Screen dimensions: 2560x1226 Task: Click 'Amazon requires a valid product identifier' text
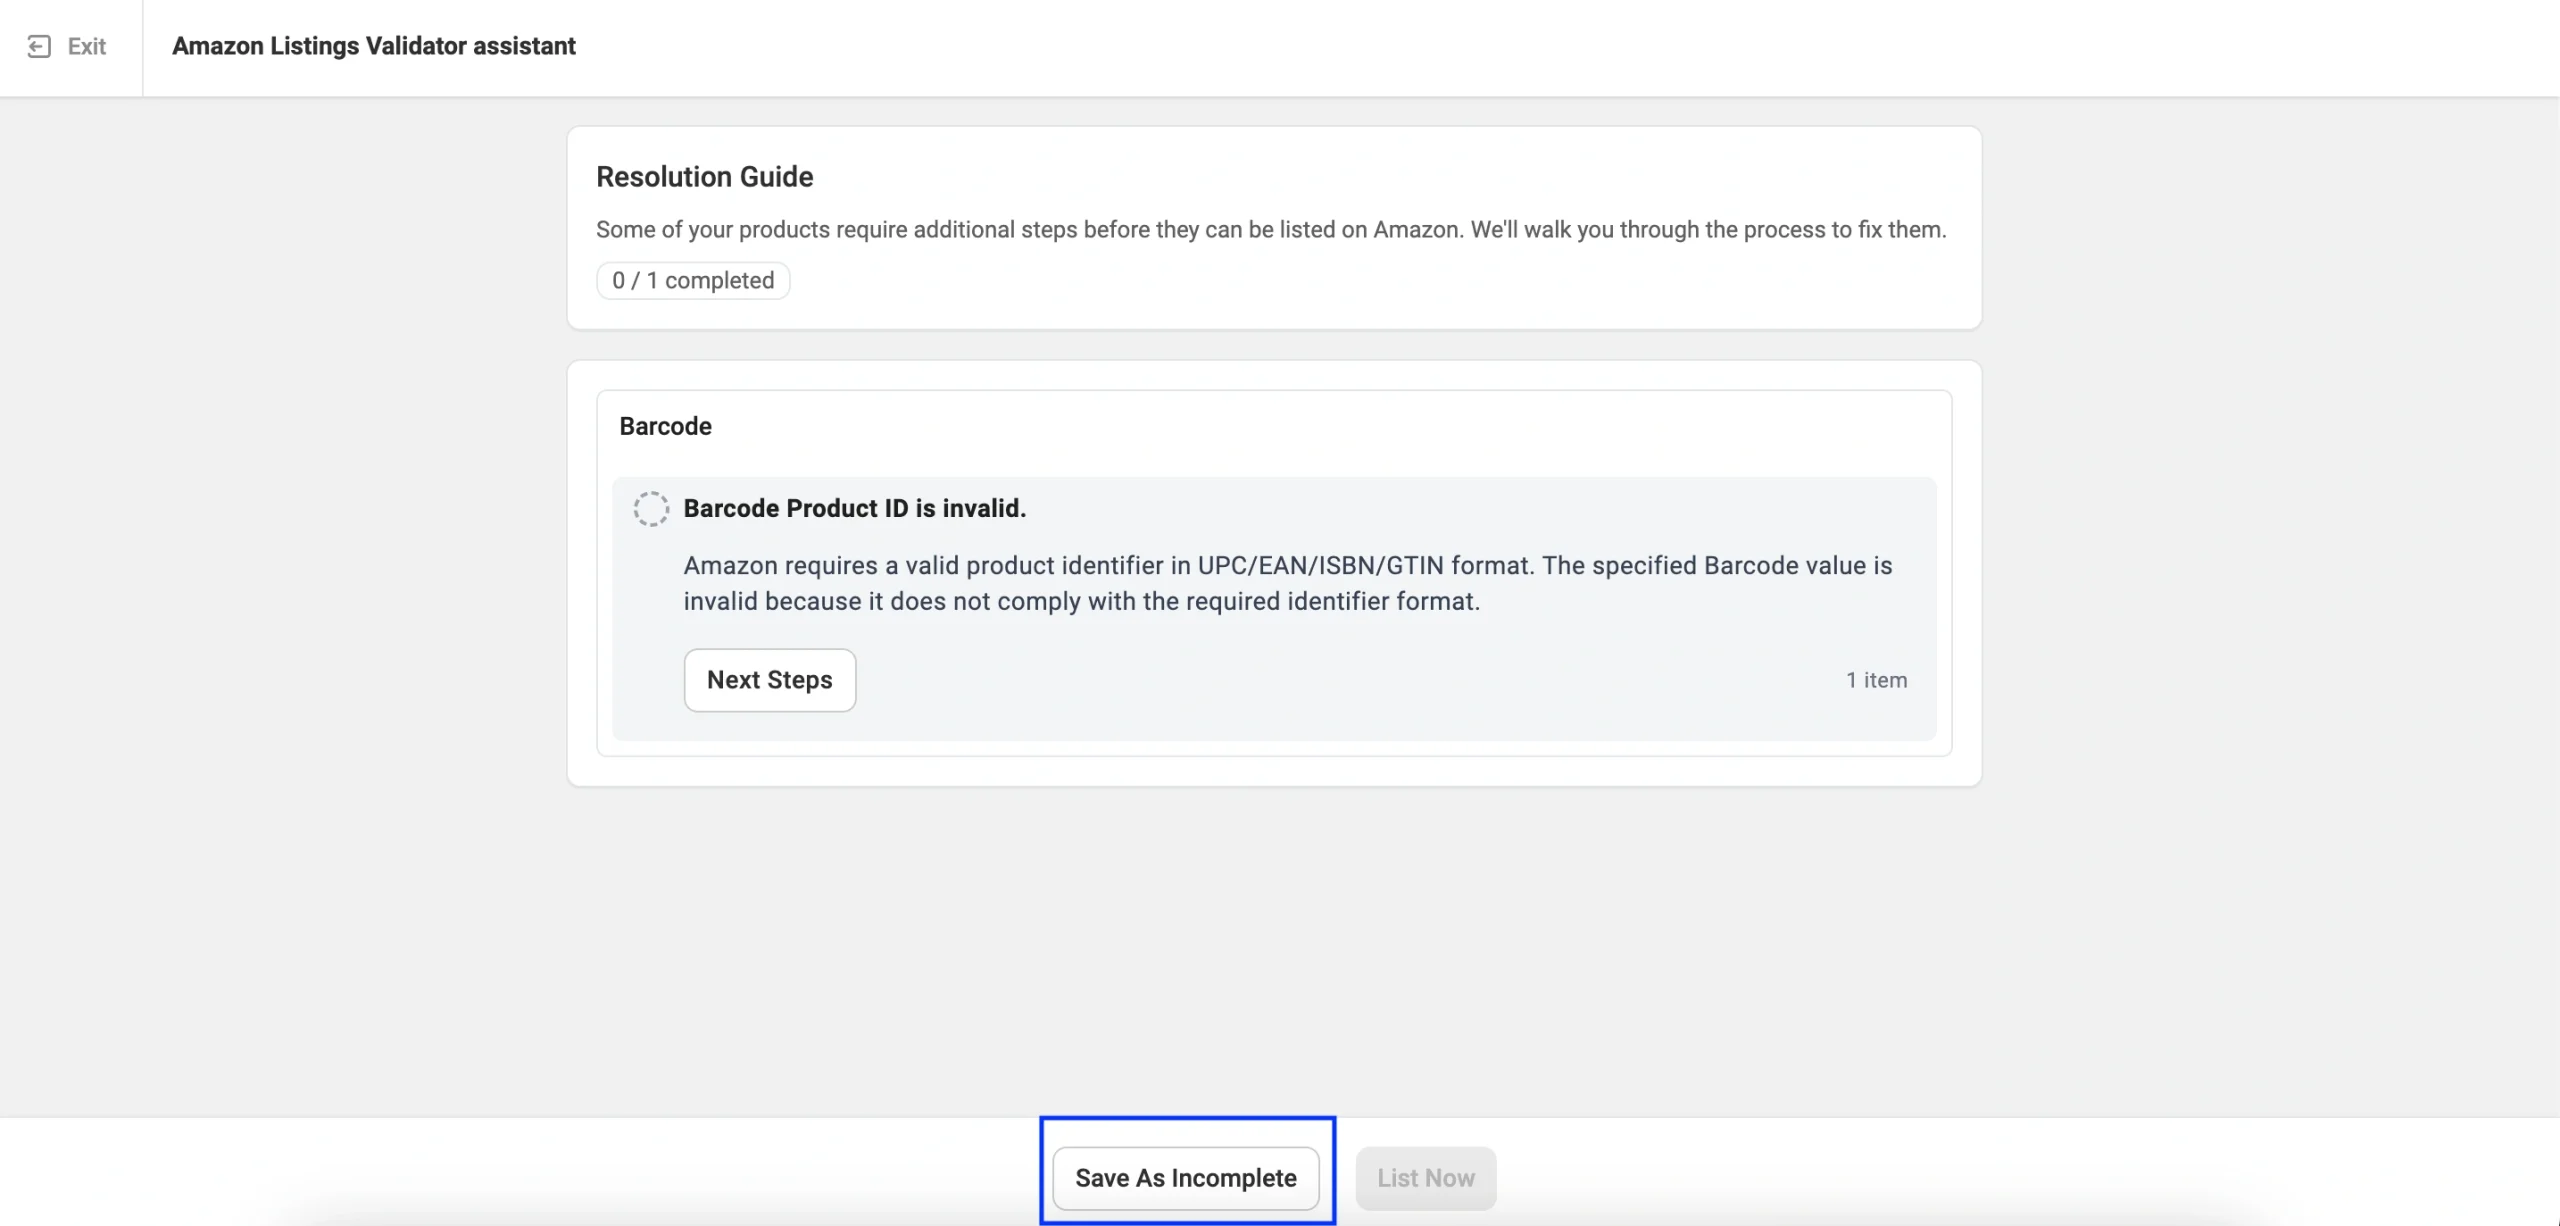pos(925,566)
